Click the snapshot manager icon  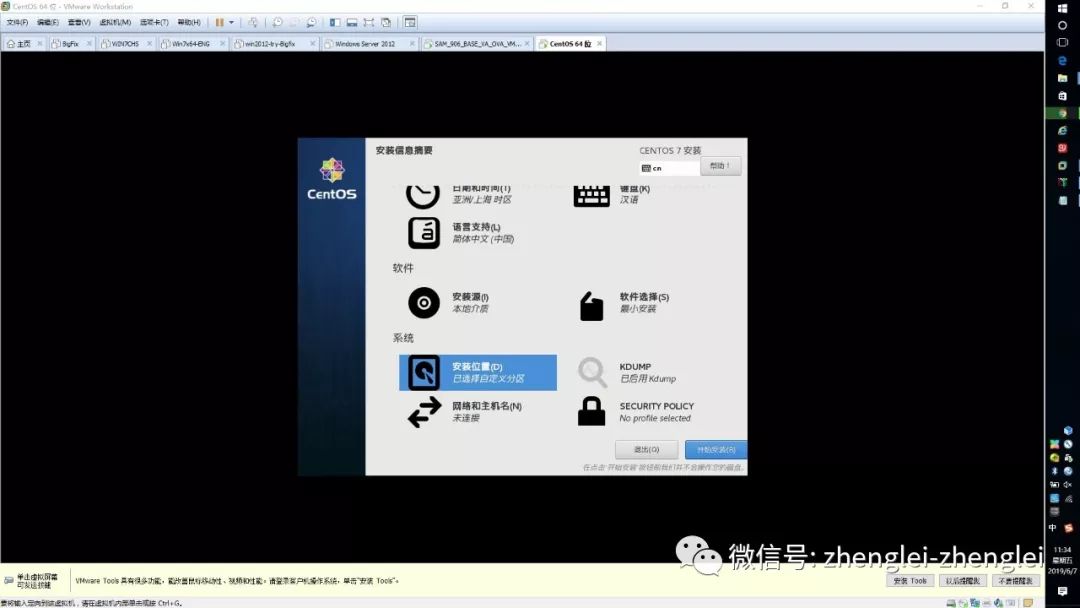point(311,22)
